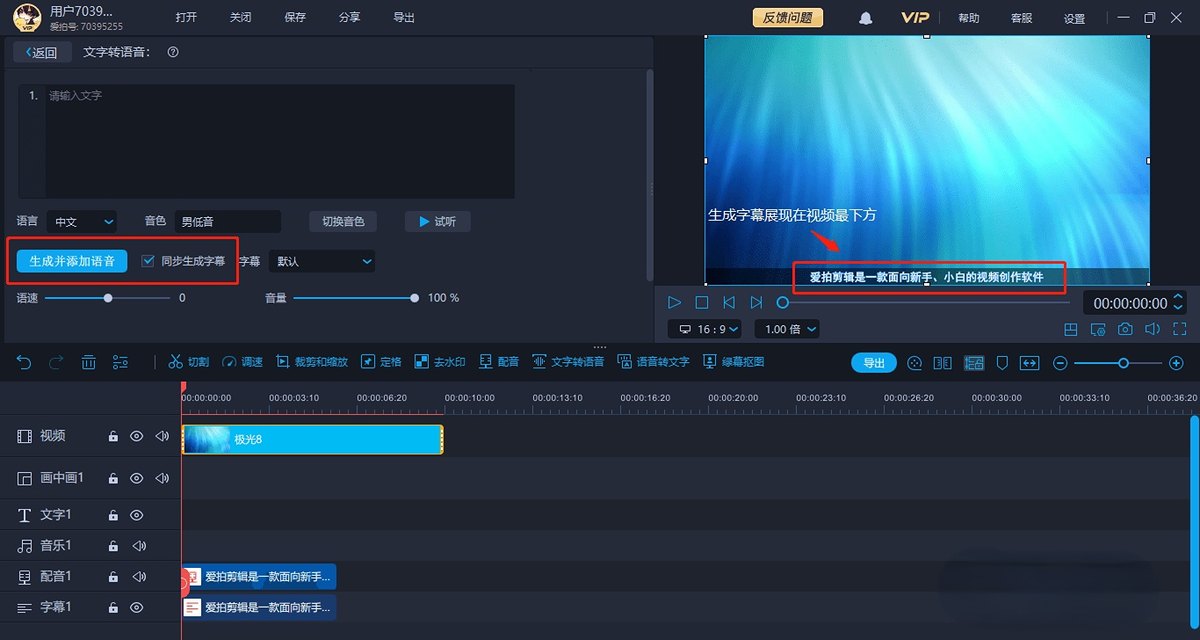
Task: Open the 语言 language dropdown showing 中文
Action: 82,221
